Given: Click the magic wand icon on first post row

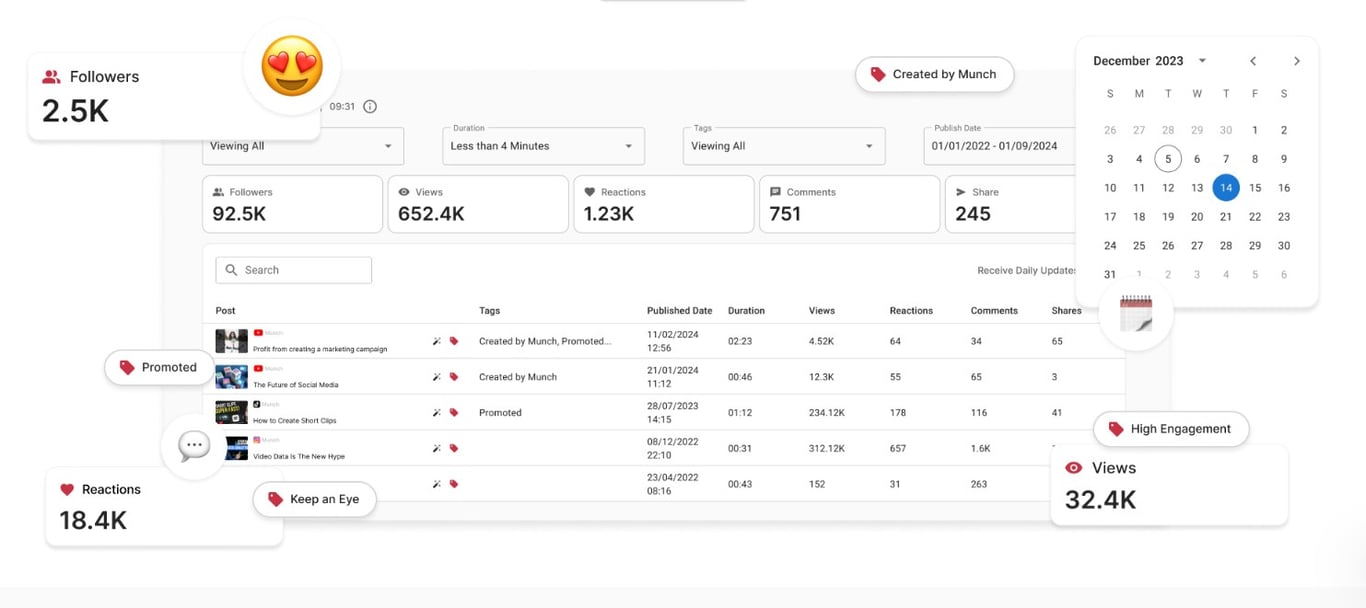Looking at the screenshot, I should click(437, 341).
